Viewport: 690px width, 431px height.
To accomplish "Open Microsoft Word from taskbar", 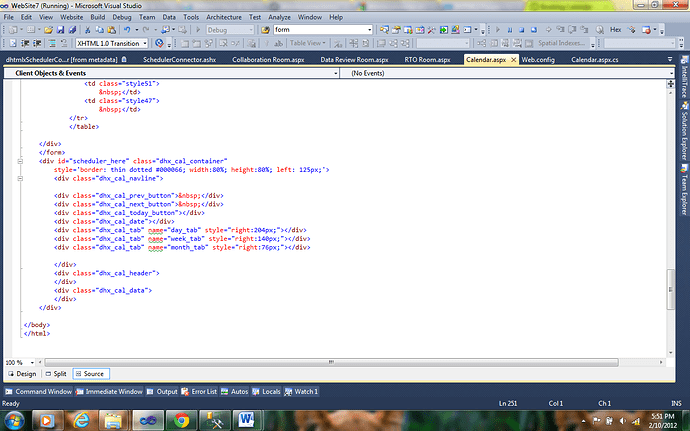I will (247, 421).
